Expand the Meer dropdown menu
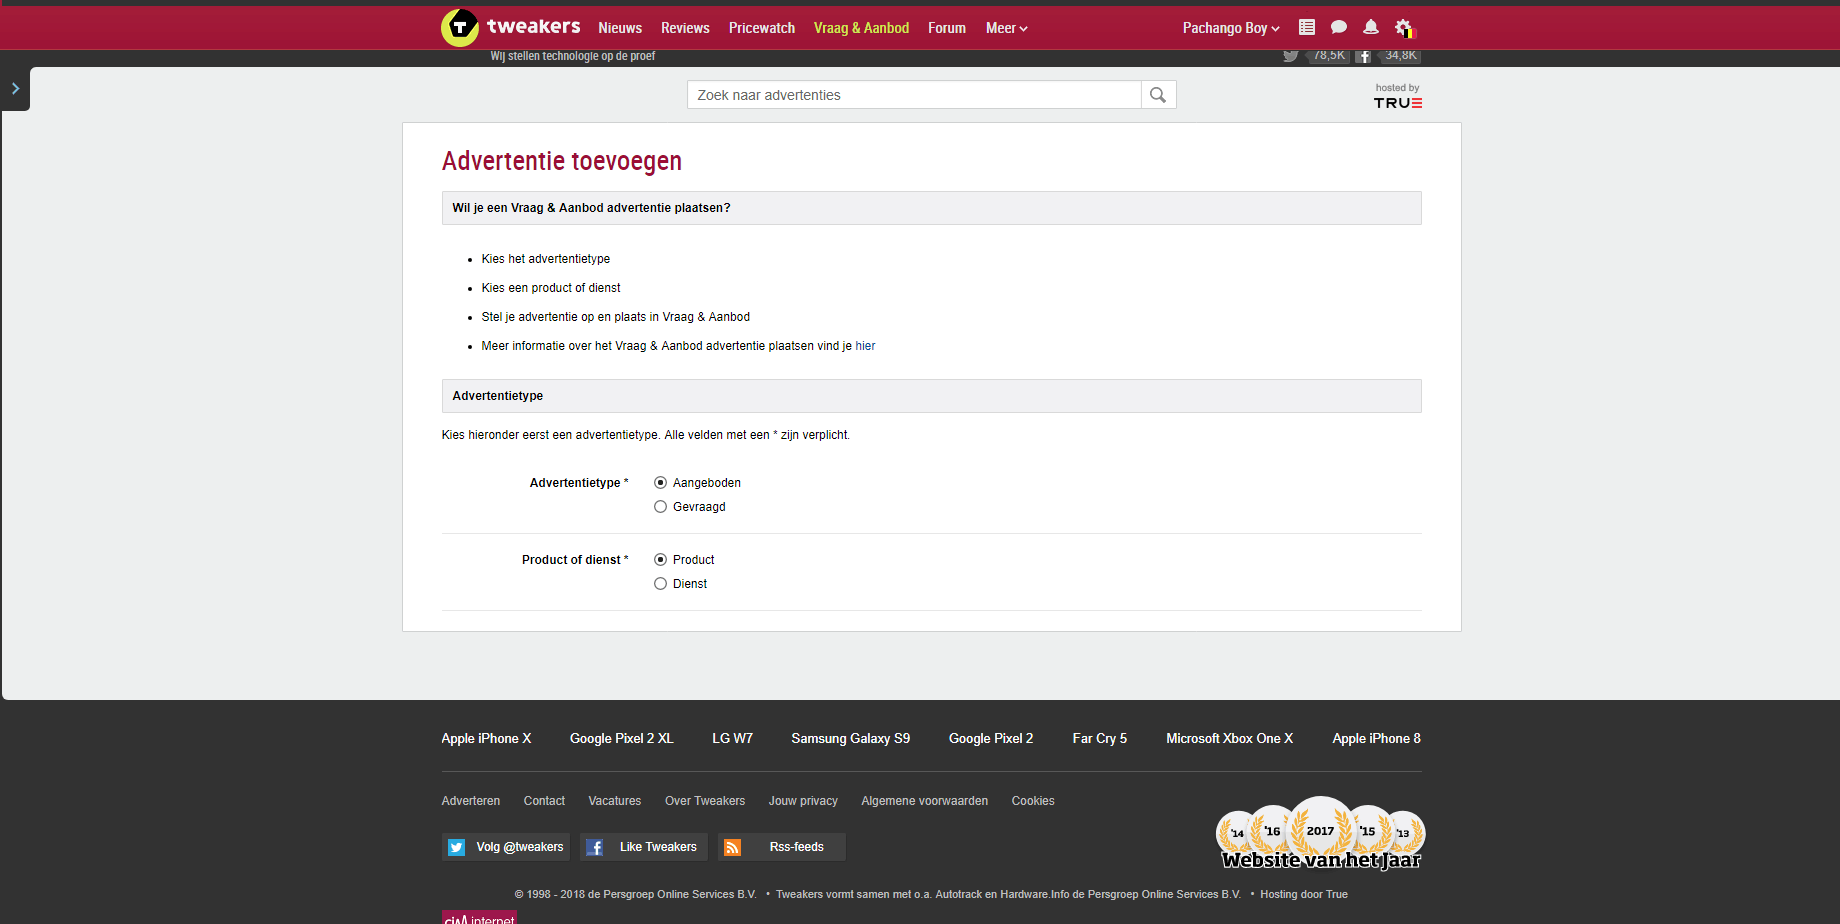 [1006, 28]
